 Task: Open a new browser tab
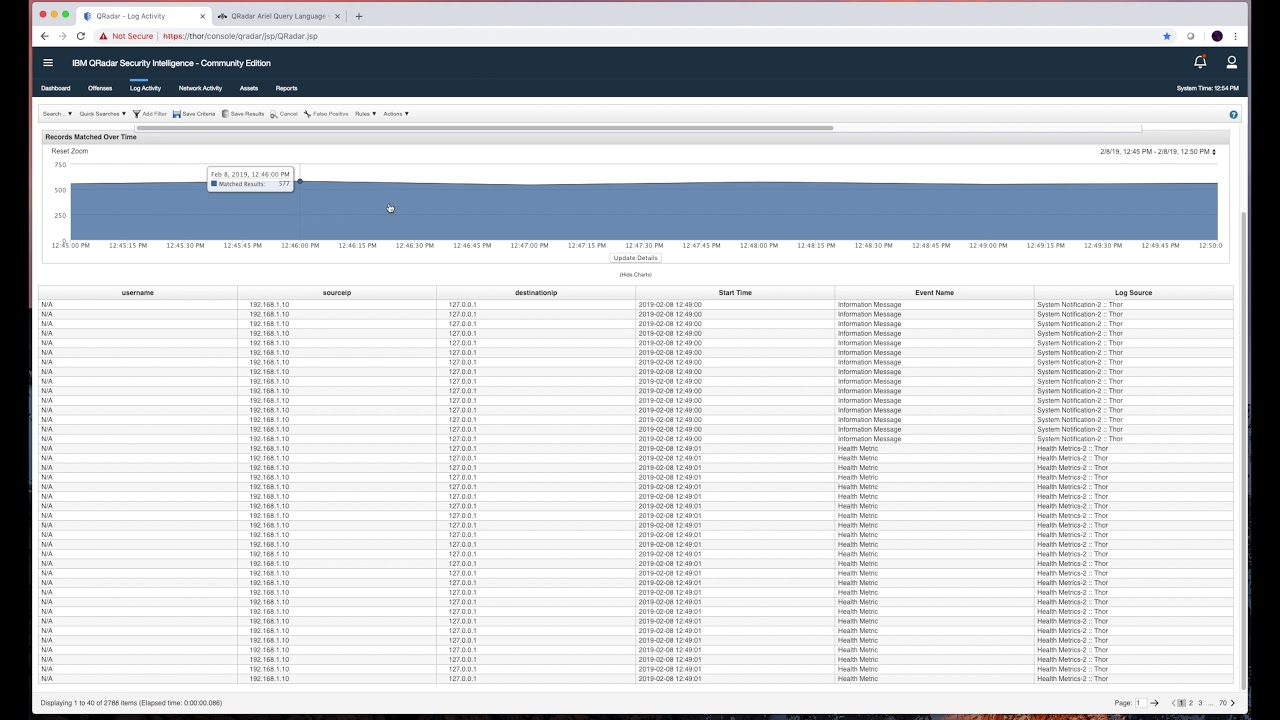(x=359, y=16)
